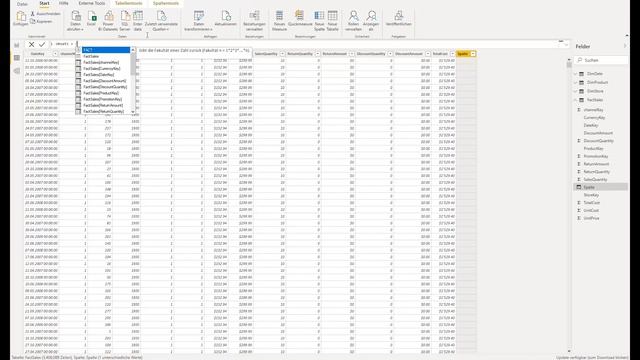
Task: Expand the DimDate table in Felder
Action: tap(576, 74)
